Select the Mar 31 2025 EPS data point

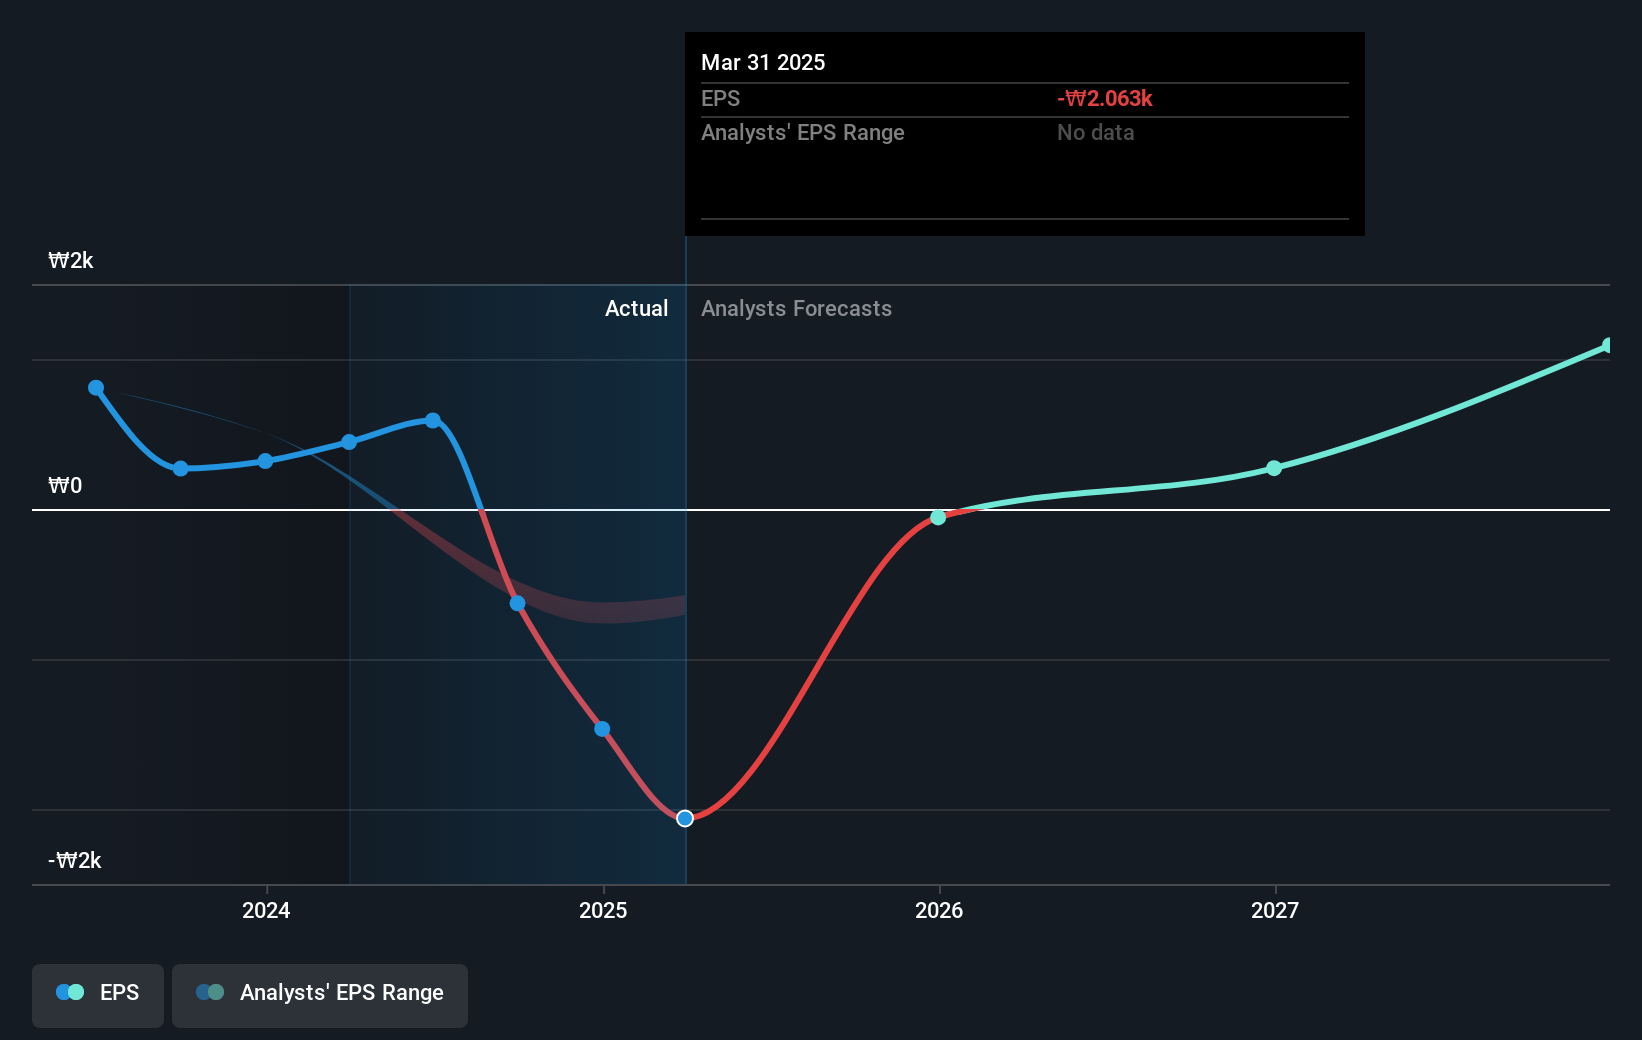click(685, 818)
